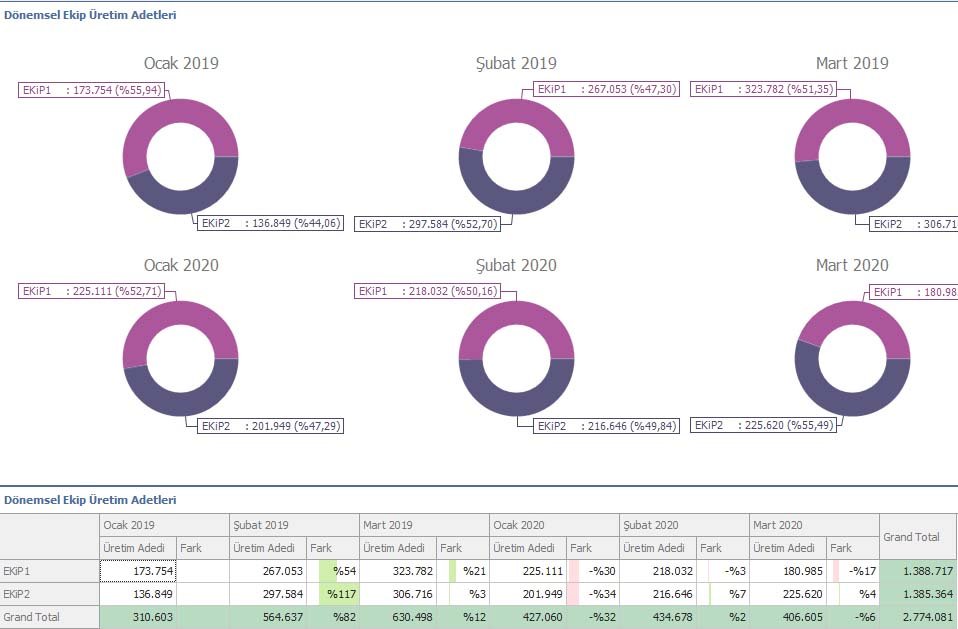Click the EKİP1 173.754 label on Ocak 2019 chart
The height and width of the screenshot is (629, 958).
coord(93,90)
